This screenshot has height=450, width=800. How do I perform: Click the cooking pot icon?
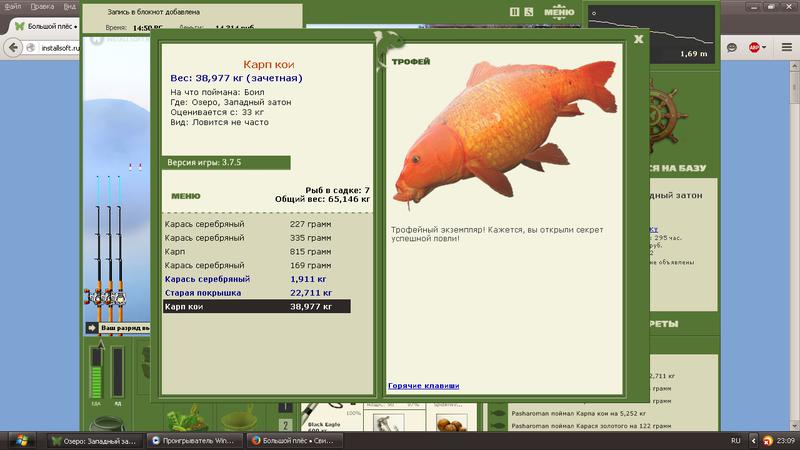pos(107,423)
